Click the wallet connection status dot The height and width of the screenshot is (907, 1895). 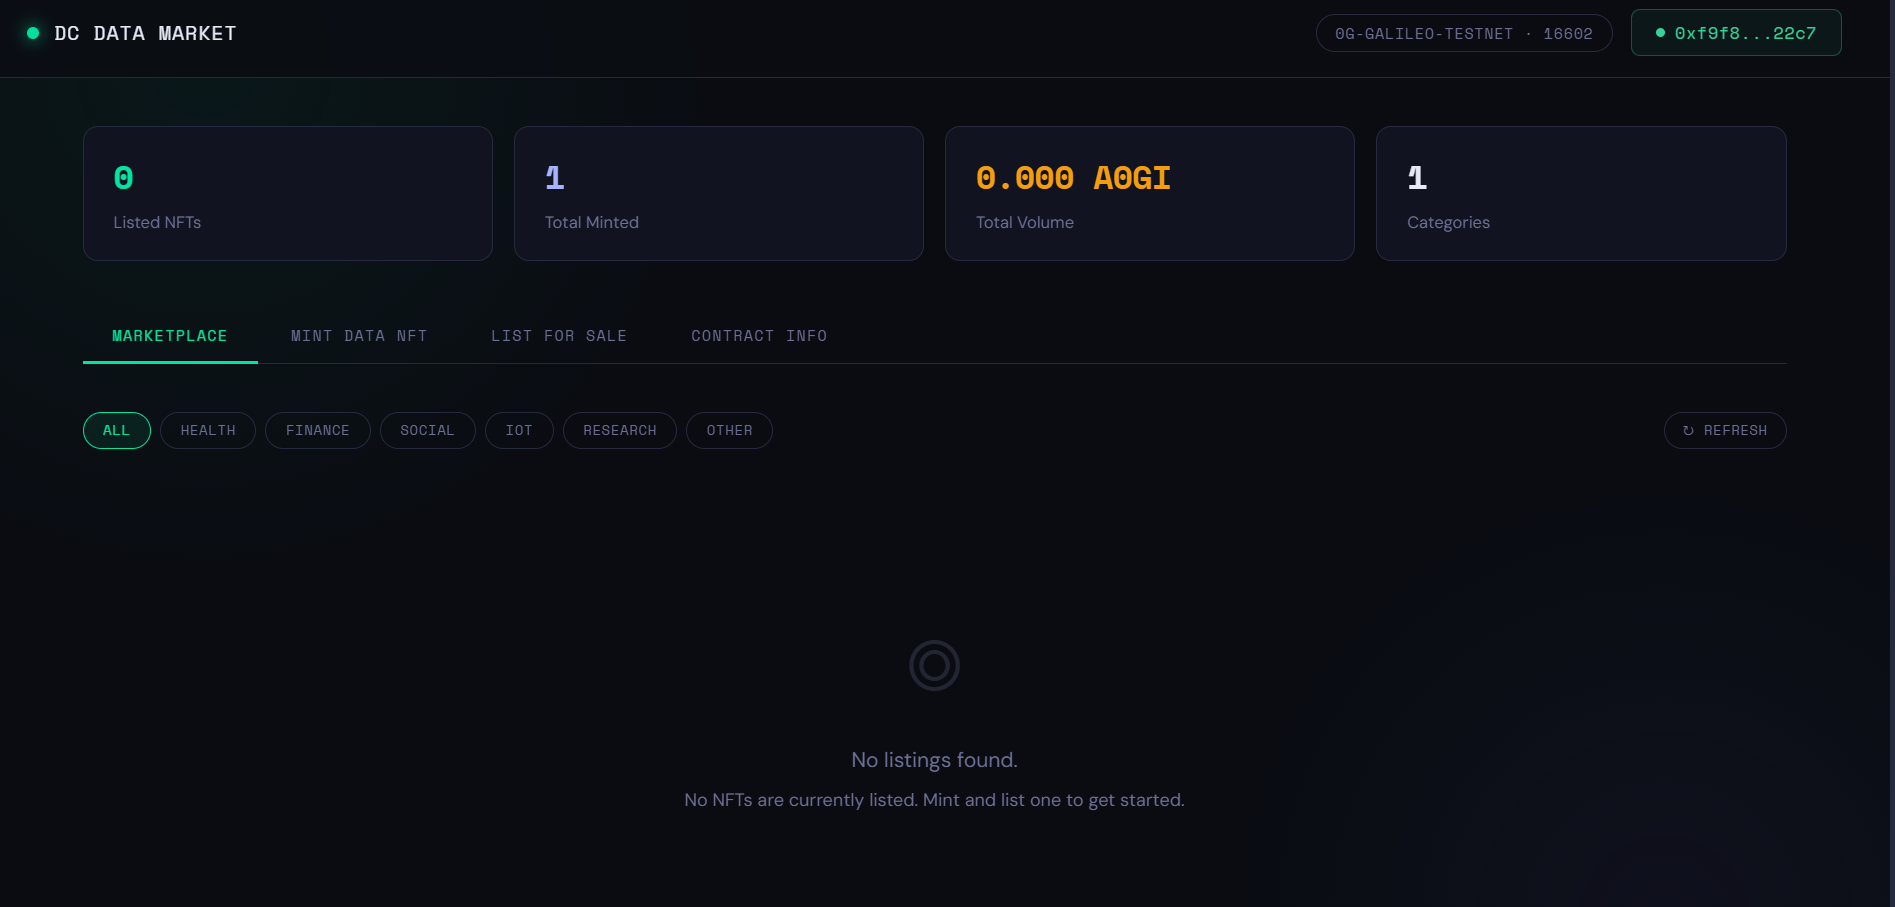pyautogui.click(x=1660, y=33)
